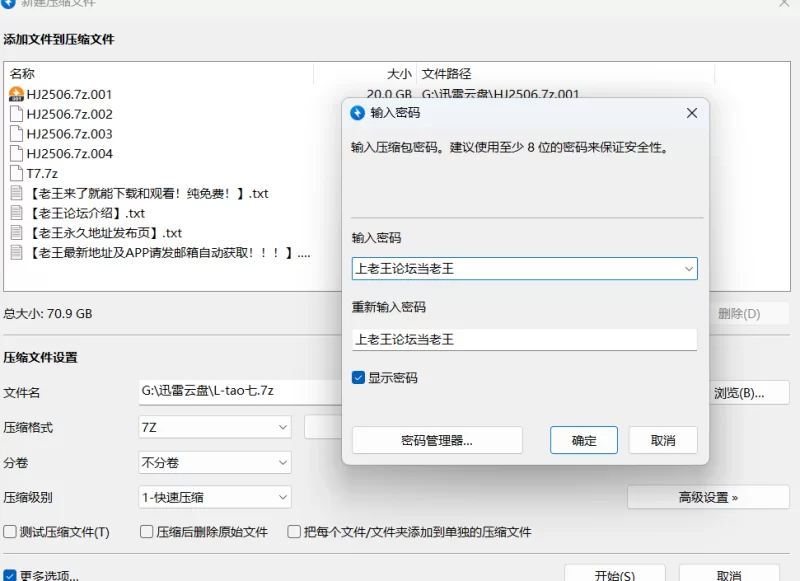Select the 老王论坛介绍 text file icon
This screenshot has height=581, width=800.
(x=16, y=213)
